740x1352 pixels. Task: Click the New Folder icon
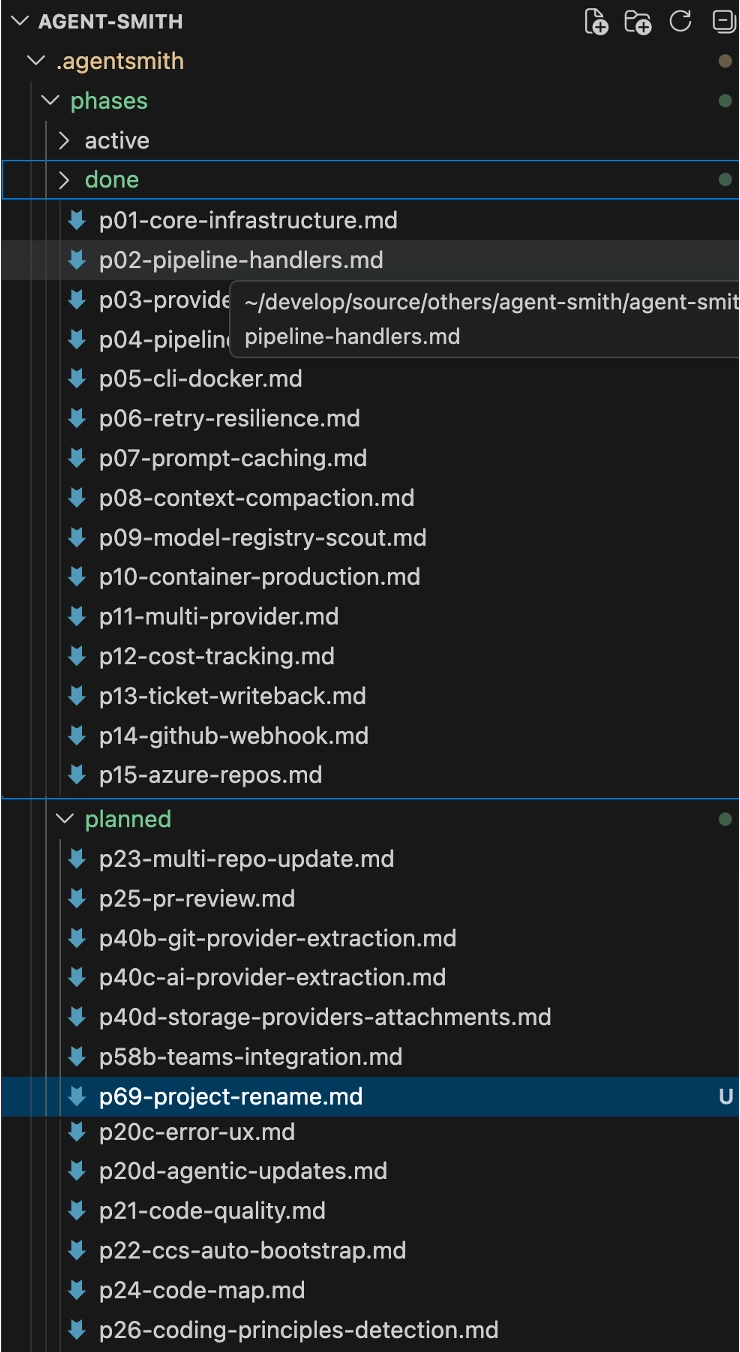637,21
